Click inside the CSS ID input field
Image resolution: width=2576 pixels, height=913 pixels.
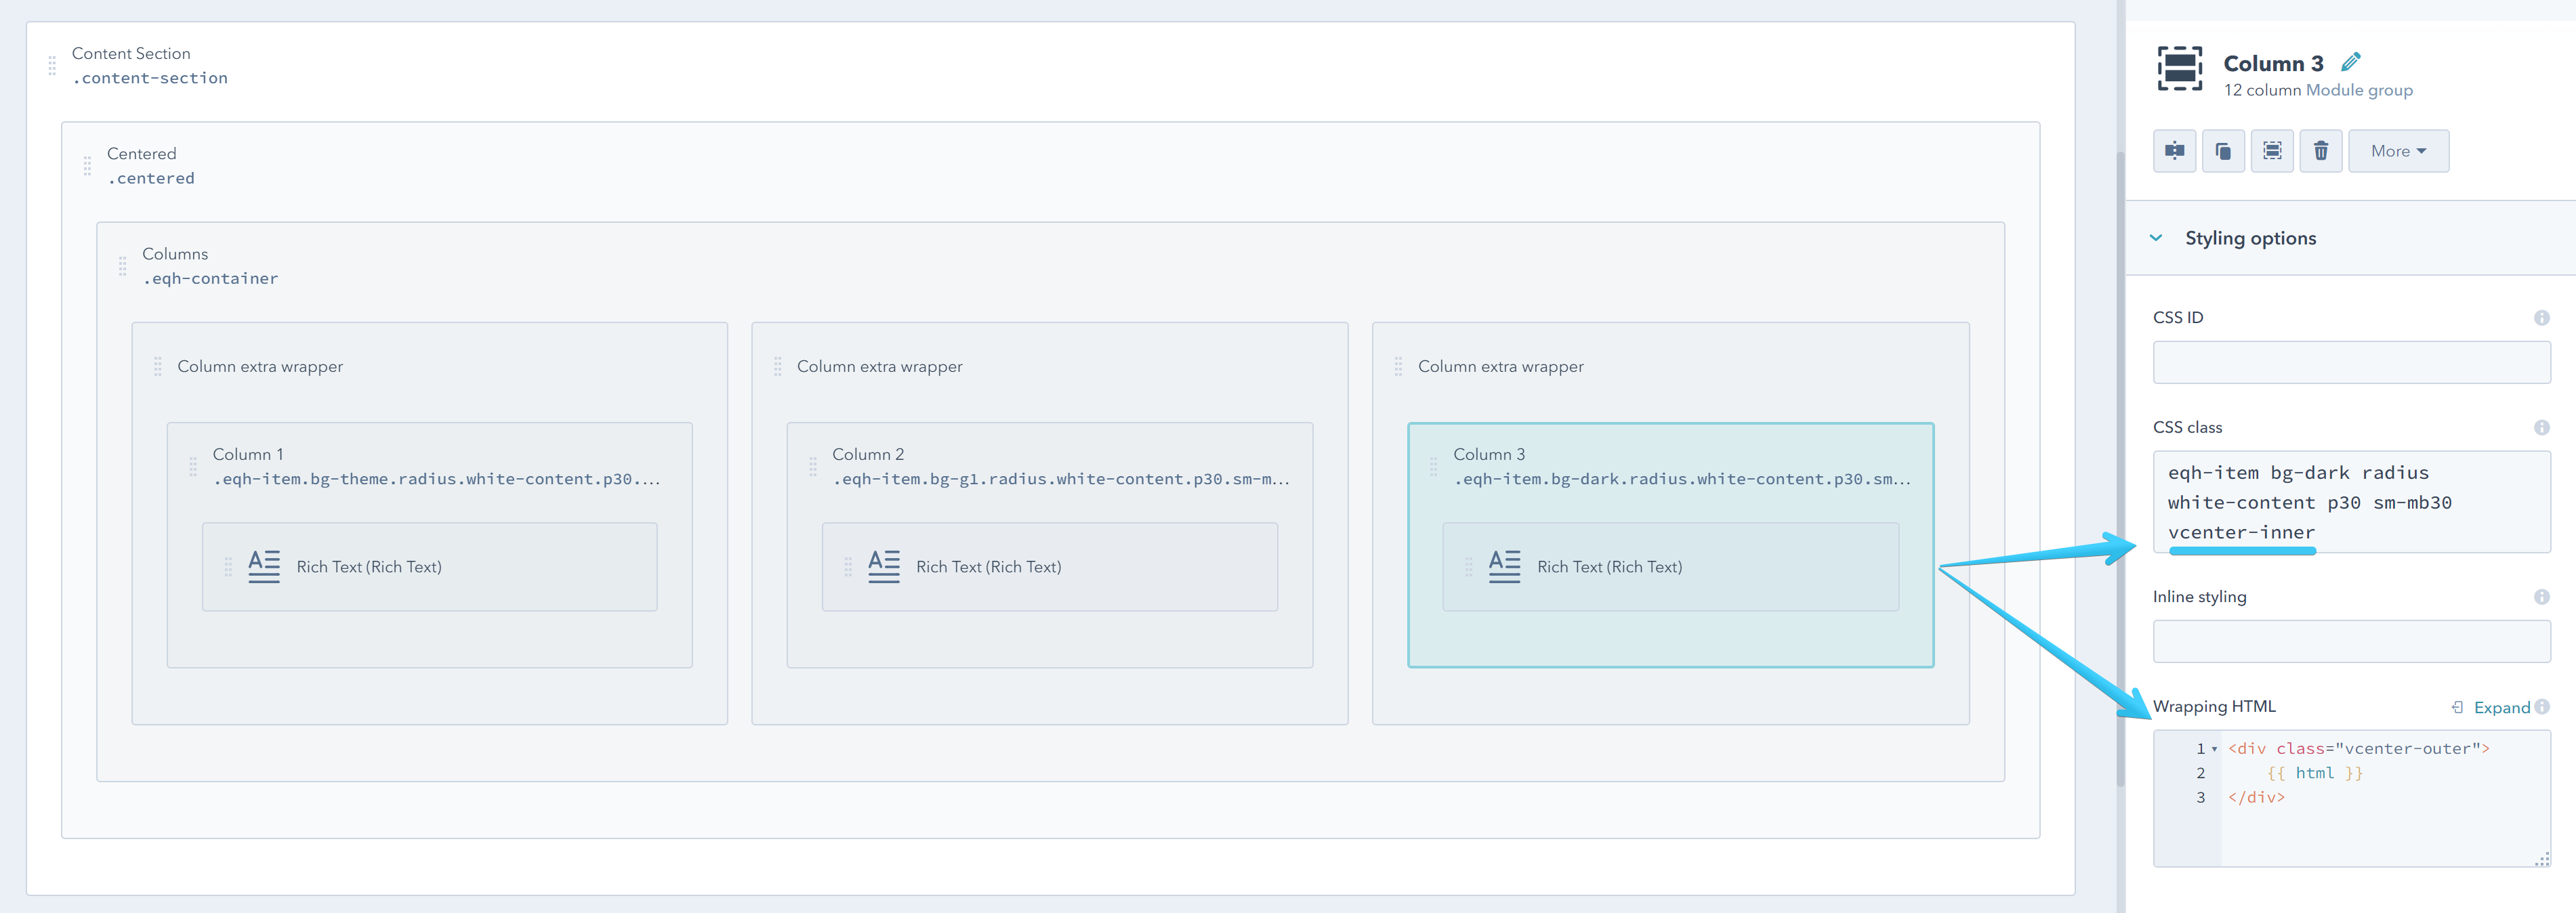click(2350, 361)
